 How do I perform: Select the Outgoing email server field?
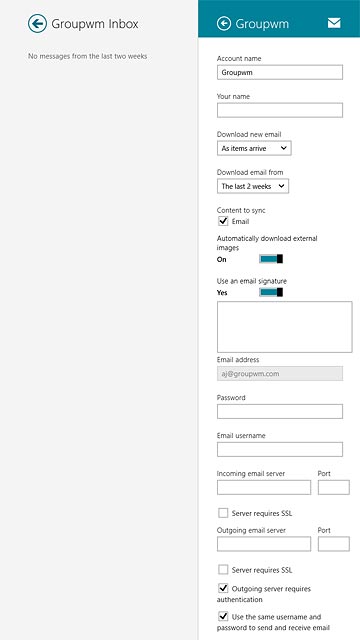pos(264,544)
